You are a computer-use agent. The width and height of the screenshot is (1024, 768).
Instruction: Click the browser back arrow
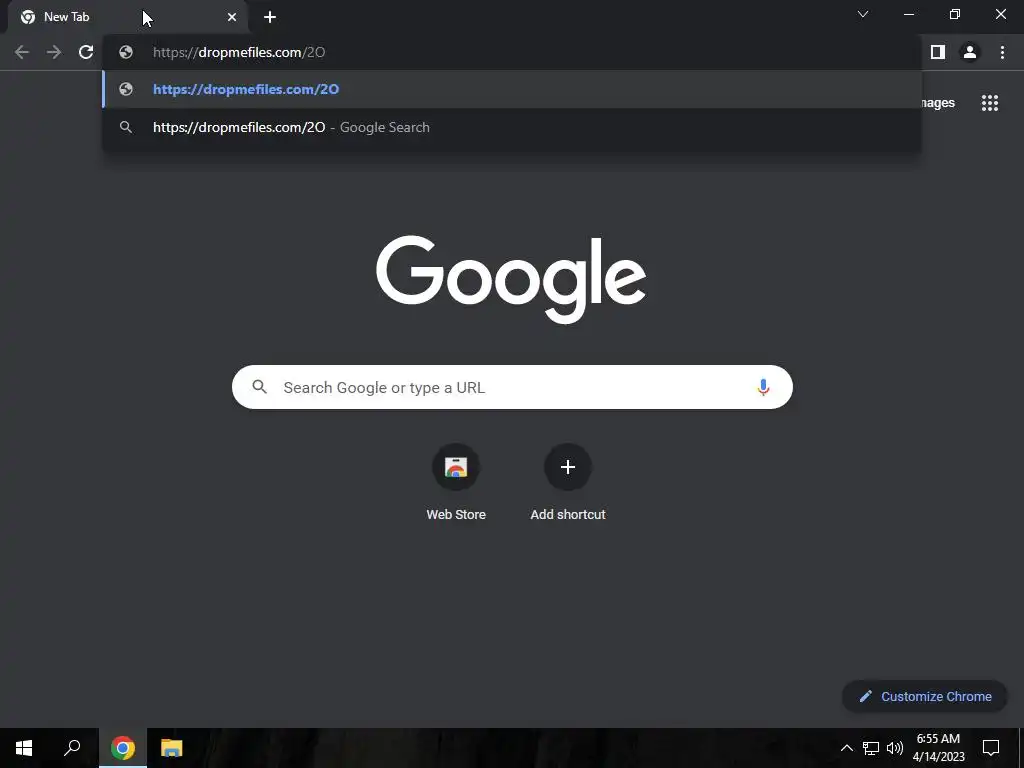coord(22,52)
